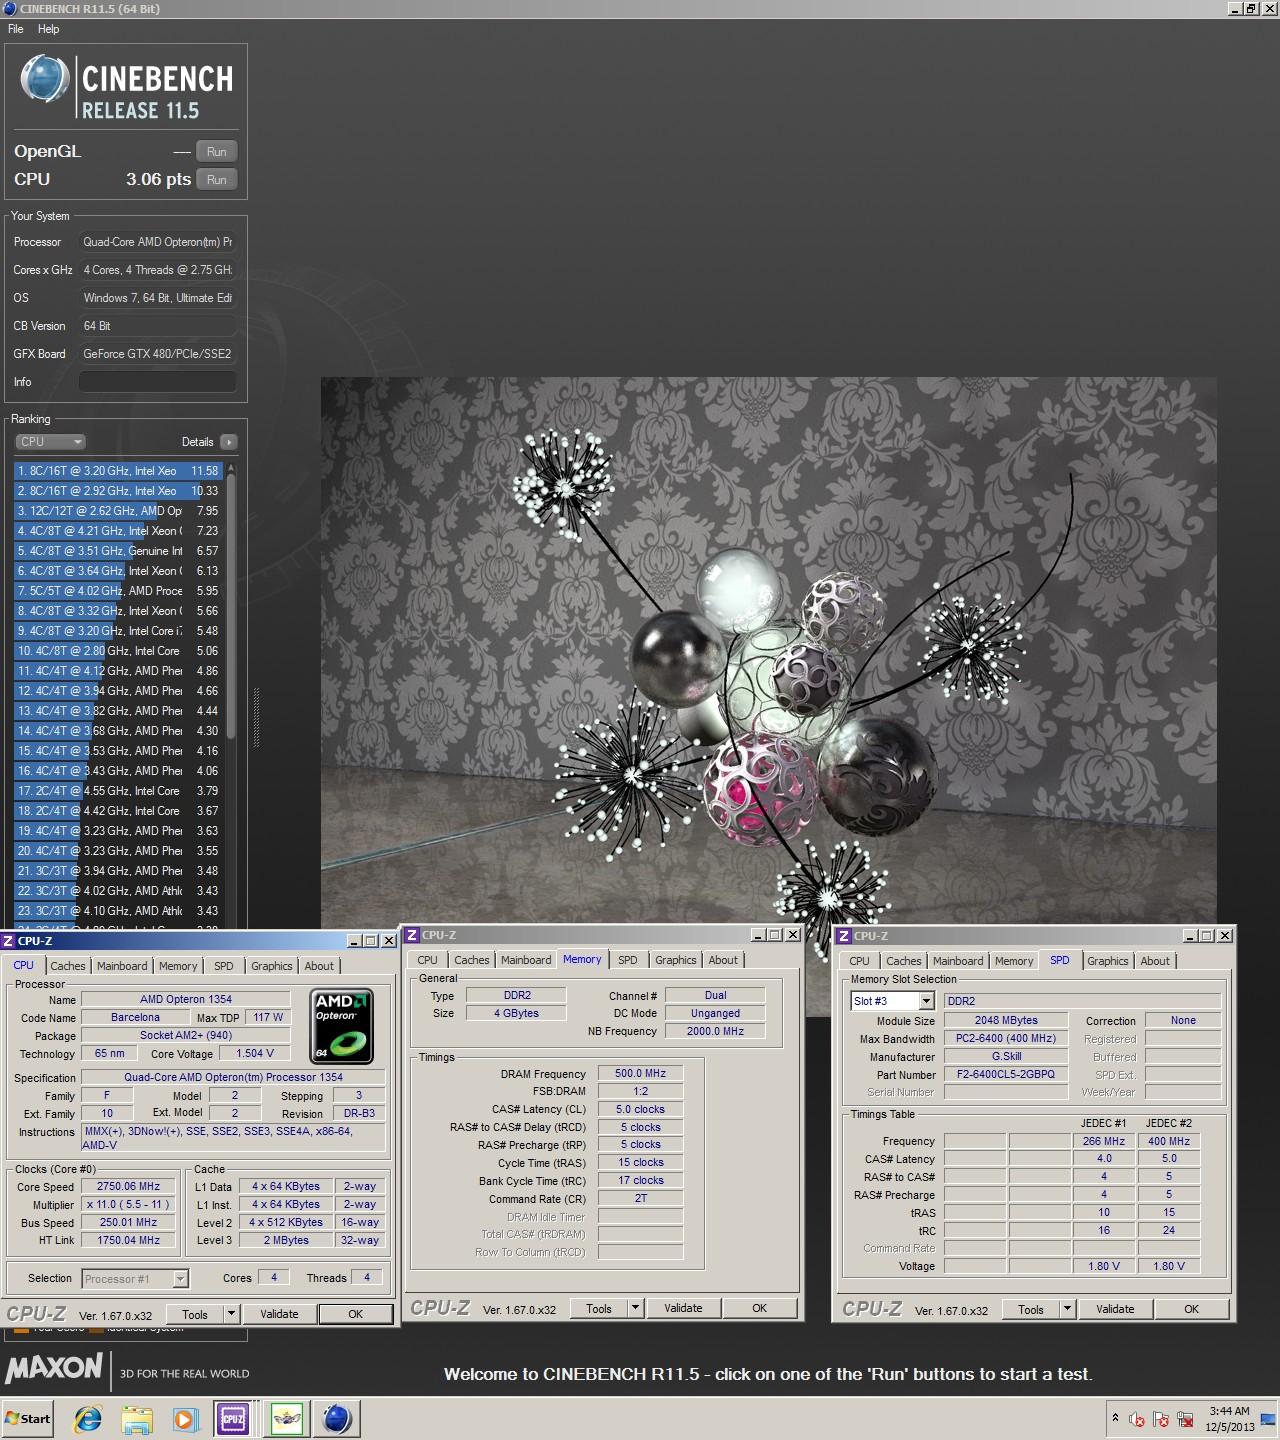Open CPU tab in middle CPU-Z window
1280x1440 pixels.
tap(428, 960)
